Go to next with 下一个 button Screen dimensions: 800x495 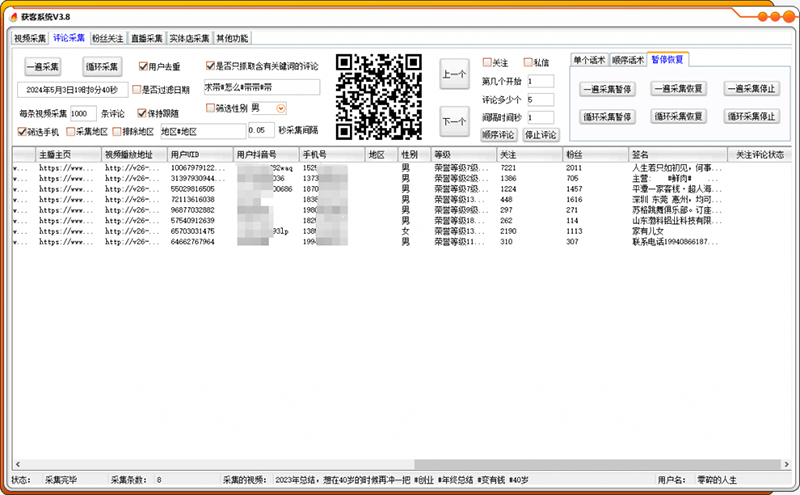(x=454, y=121)
